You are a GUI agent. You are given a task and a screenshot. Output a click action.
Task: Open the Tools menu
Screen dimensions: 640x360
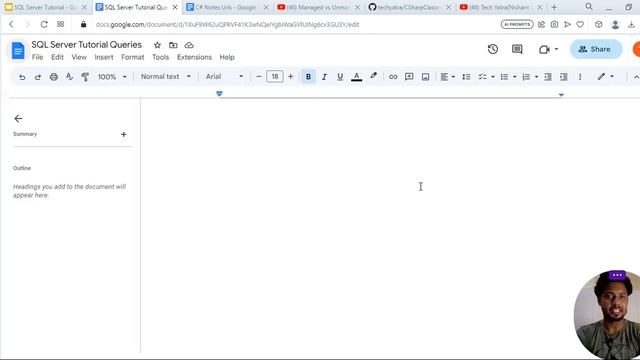(160, 57)
